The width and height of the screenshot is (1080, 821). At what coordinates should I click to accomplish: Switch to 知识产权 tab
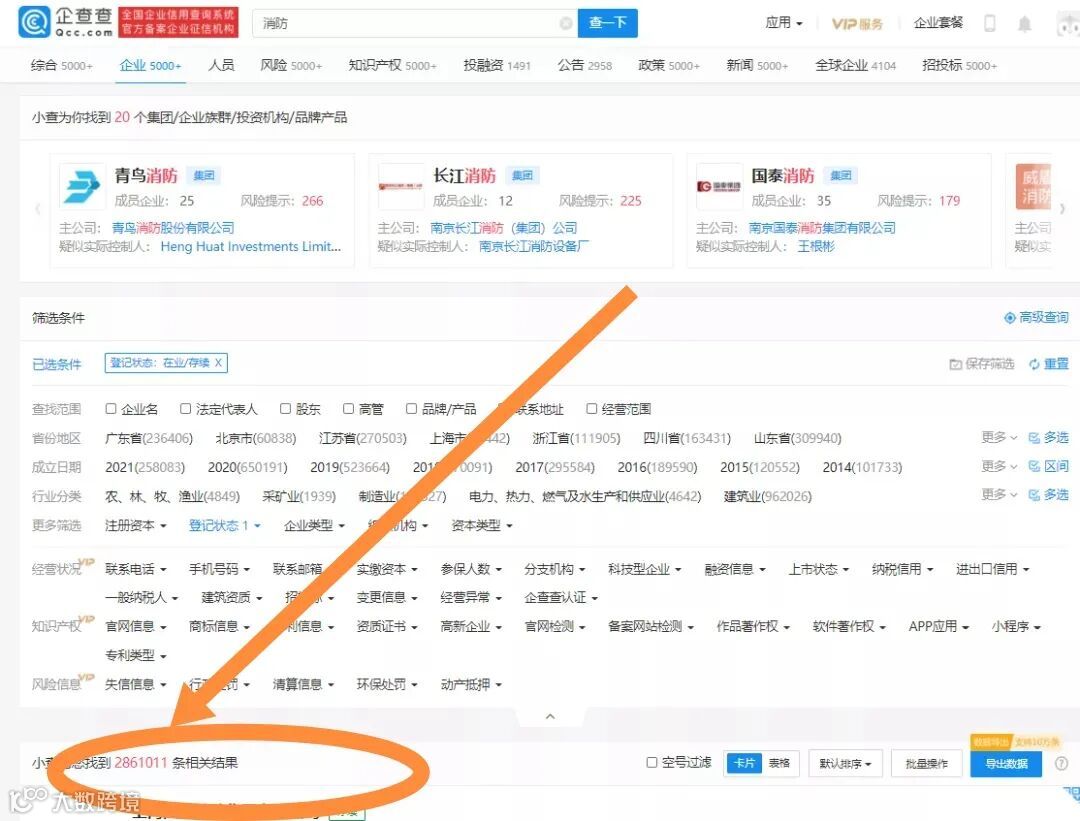point(392,65)
